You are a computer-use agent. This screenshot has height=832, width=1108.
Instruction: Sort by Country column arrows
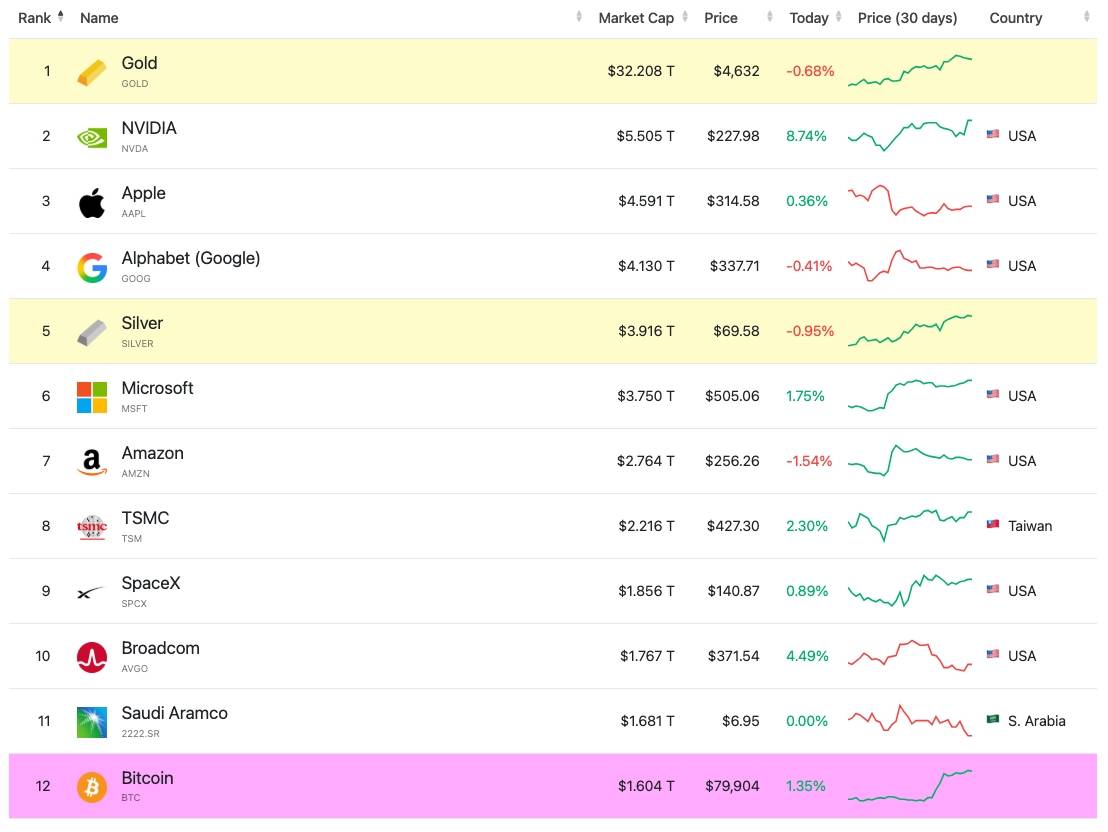(x=1087, y=17)
